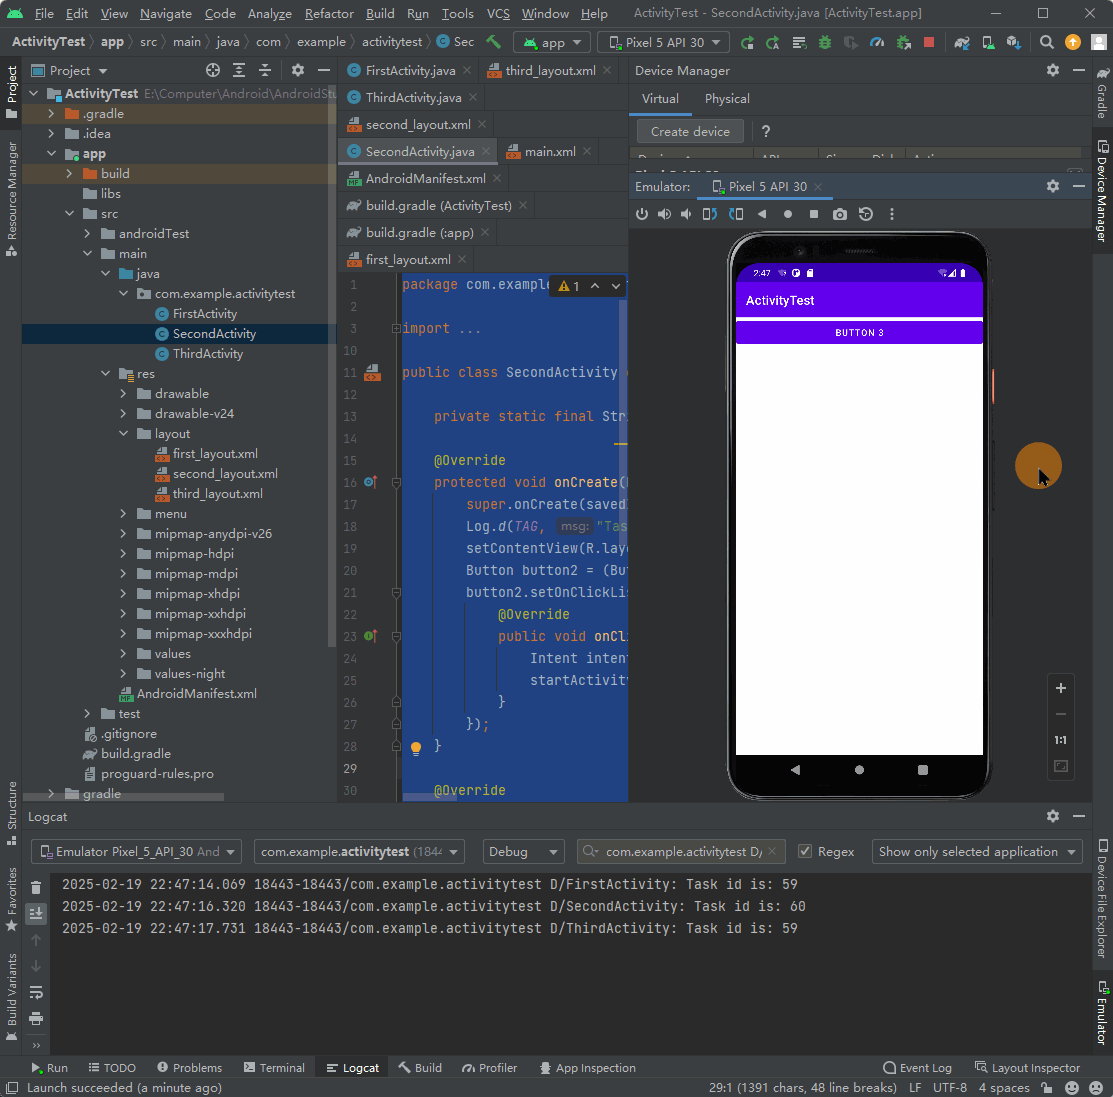Open Logcat settings gear icon
Viewport: 1113px width, 1097px height.
[x=1053, y=817]
